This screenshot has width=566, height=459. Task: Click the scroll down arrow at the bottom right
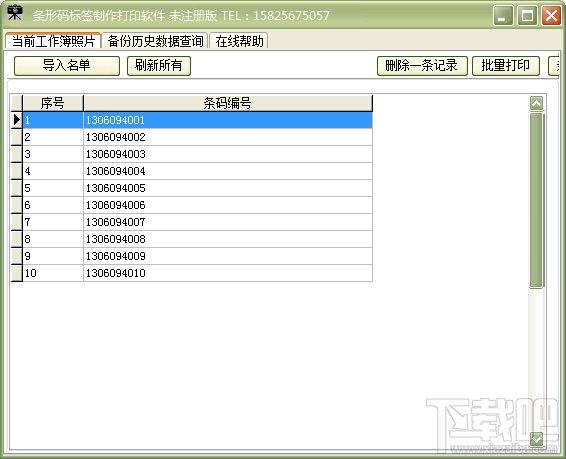pyautogui.click(x=536, y=439)
